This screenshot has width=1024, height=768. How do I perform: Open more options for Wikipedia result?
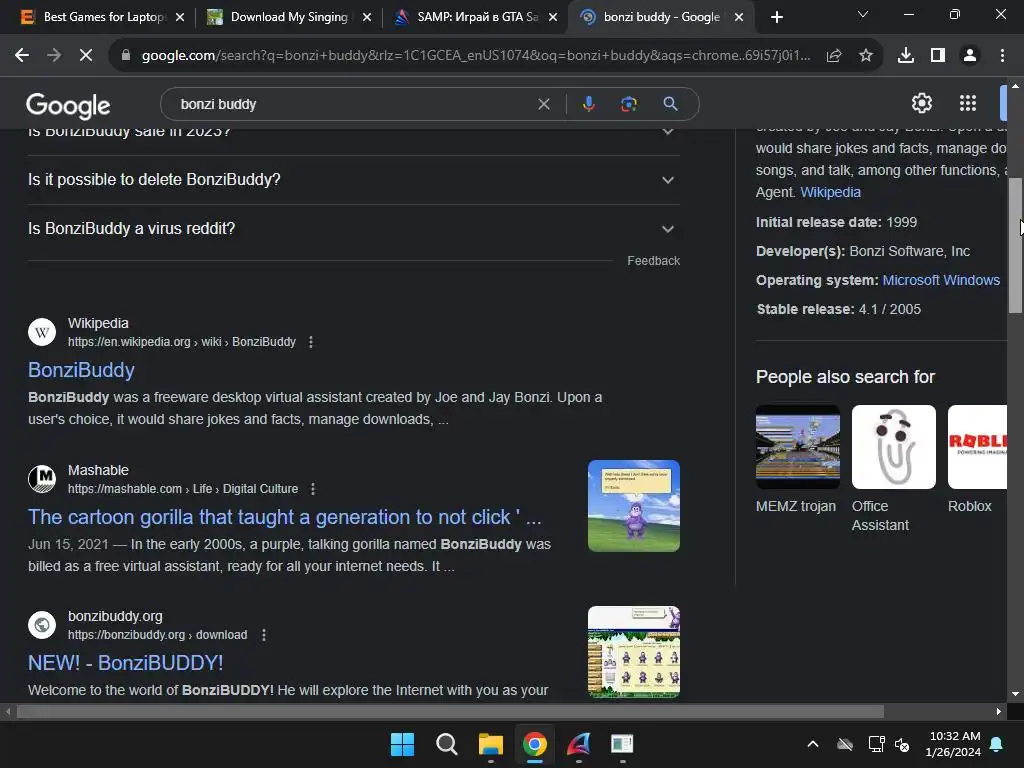[311, 342]
